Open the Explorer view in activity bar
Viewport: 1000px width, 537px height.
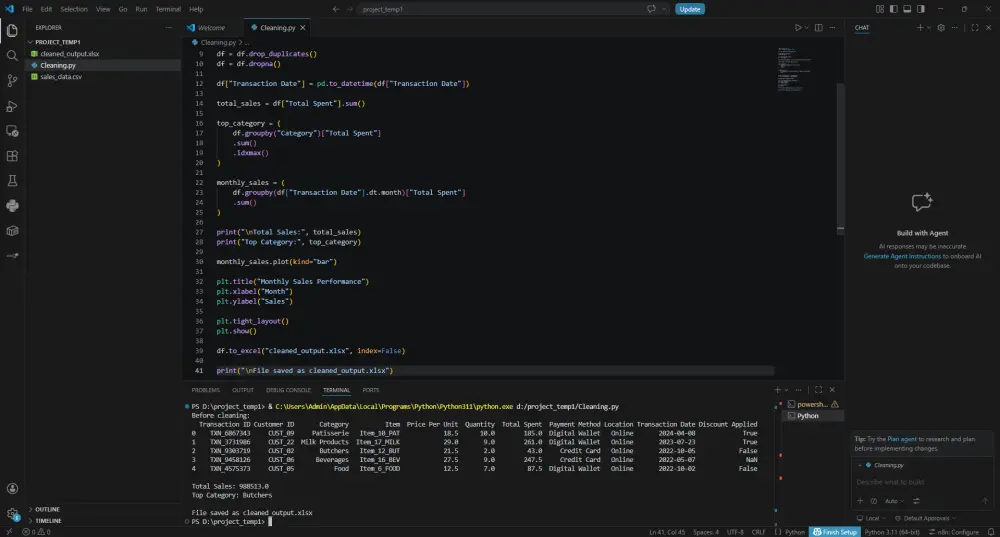point(12,31)
